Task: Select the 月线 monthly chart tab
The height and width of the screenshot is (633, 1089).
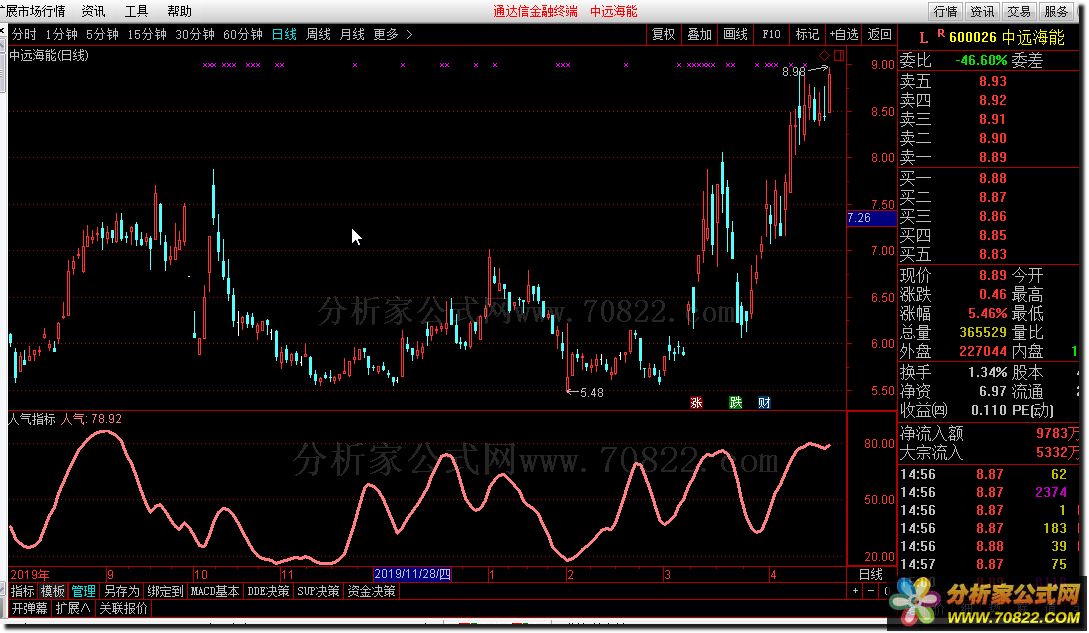Action: point(352,34)
